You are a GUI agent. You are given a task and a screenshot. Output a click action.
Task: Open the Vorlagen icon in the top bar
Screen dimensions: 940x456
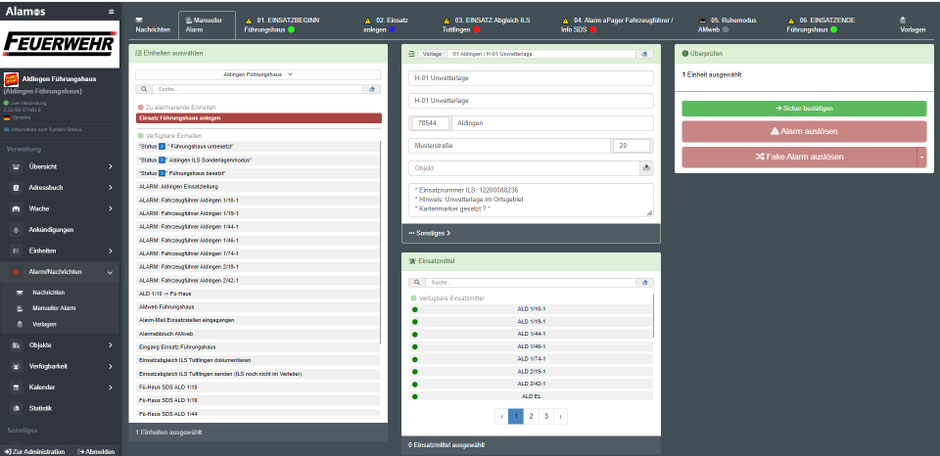[x=912, y=25]
